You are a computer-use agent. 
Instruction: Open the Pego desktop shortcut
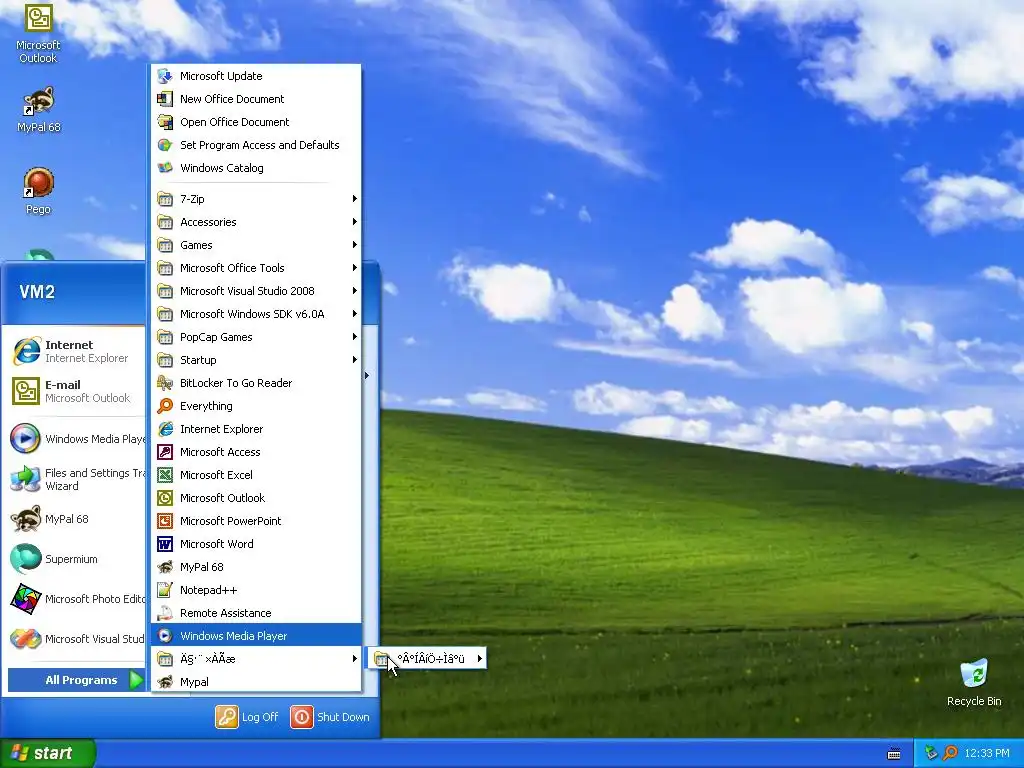[x=38, y=191]
